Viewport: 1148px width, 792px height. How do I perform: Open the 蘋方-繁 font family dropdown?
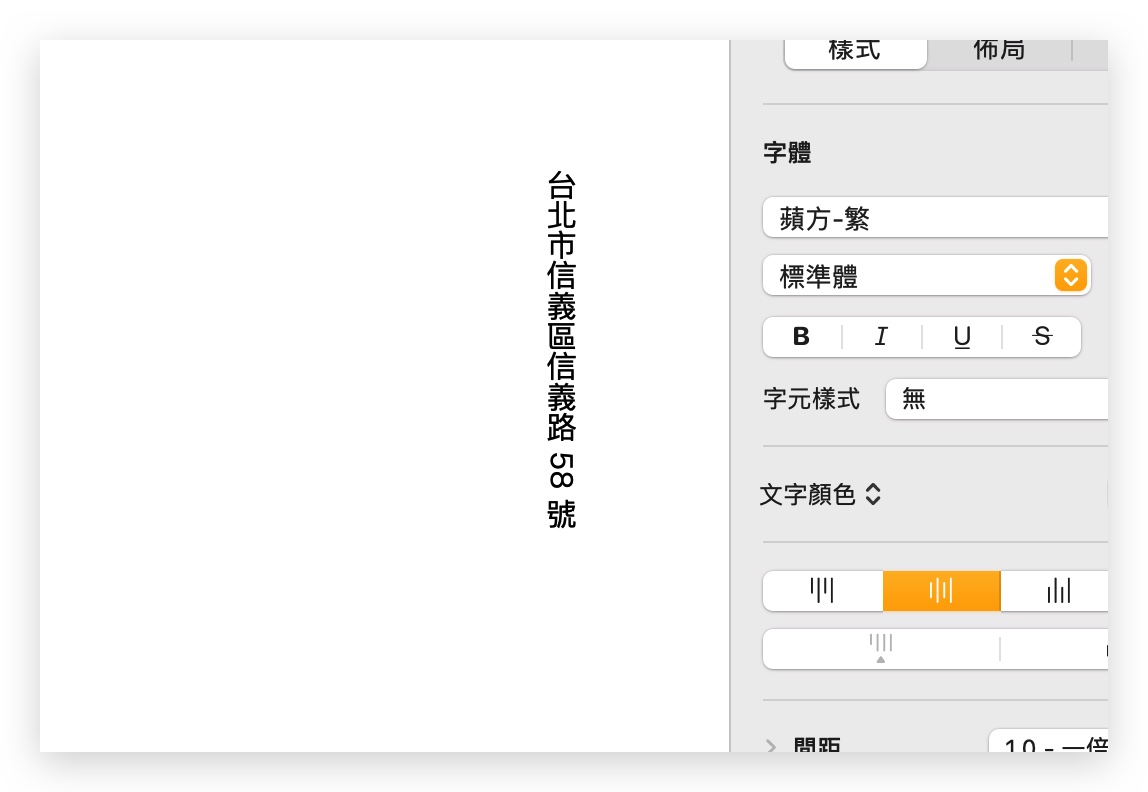tap(935, 217)
